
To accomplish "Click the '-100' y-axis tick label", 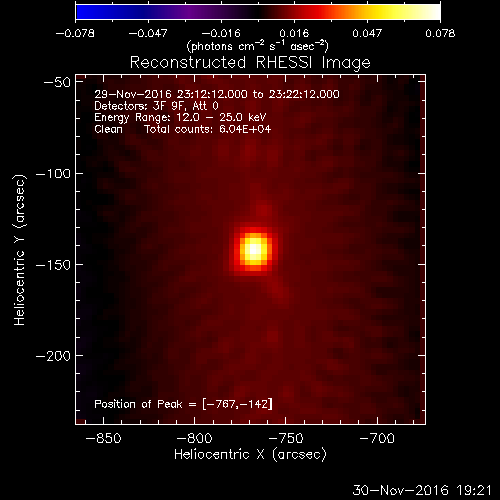I will [x=53, y=174].
